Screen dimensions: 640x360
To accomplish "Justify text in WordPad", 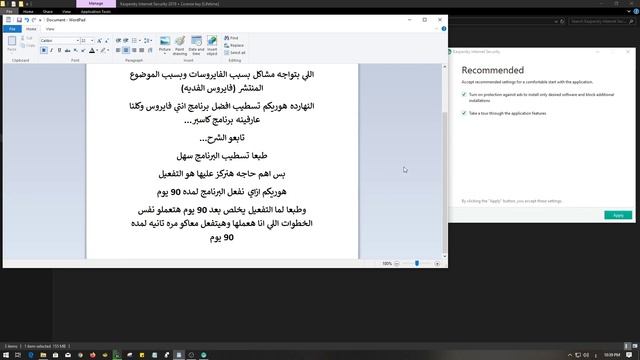I will point(142,50).
